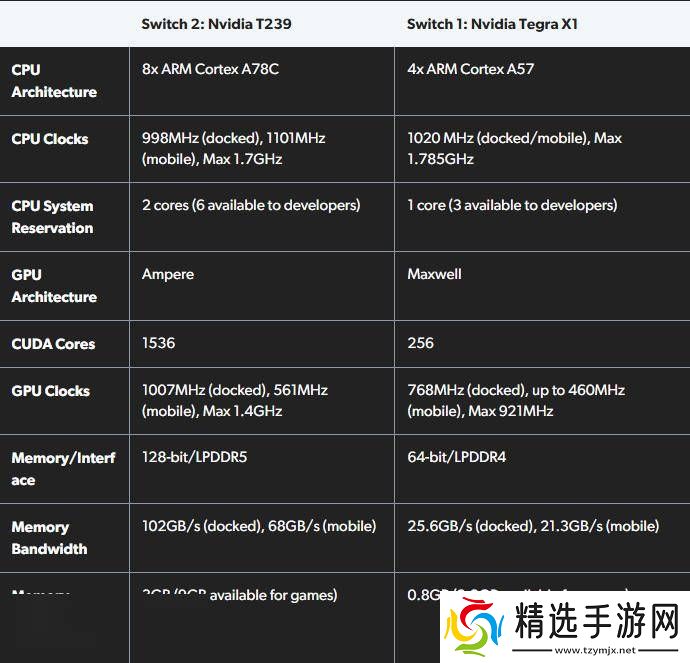Click the Chinese watermark site name text
The image size is (690, 663).
click(x=596, y=620)
